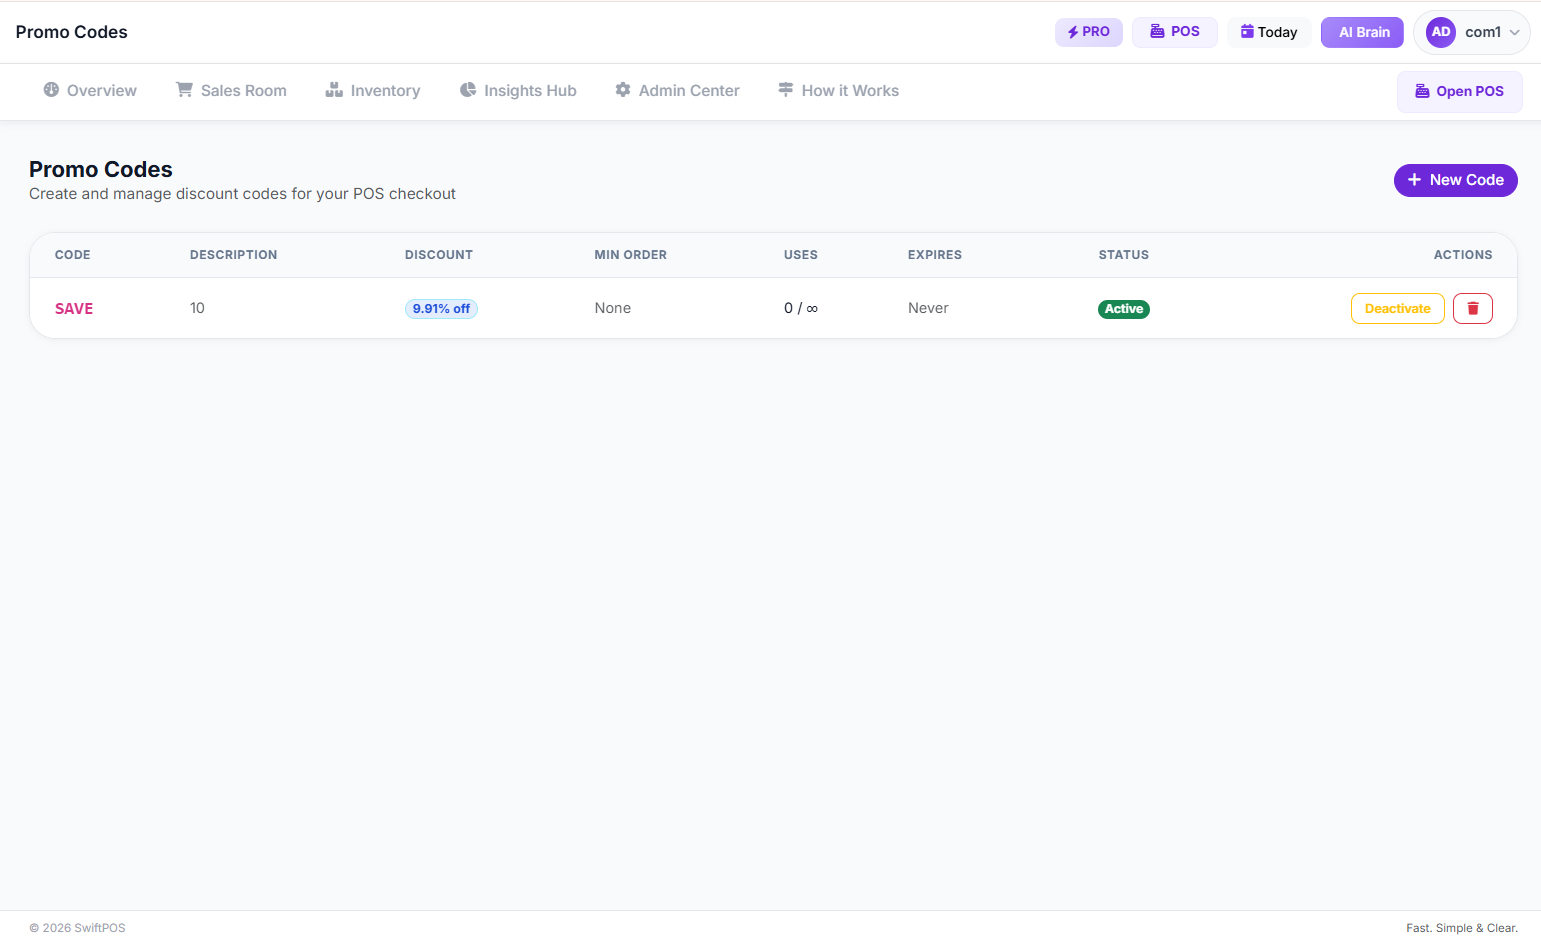Click the Active status badge
1541x943 pixels.
[1123, 309]
